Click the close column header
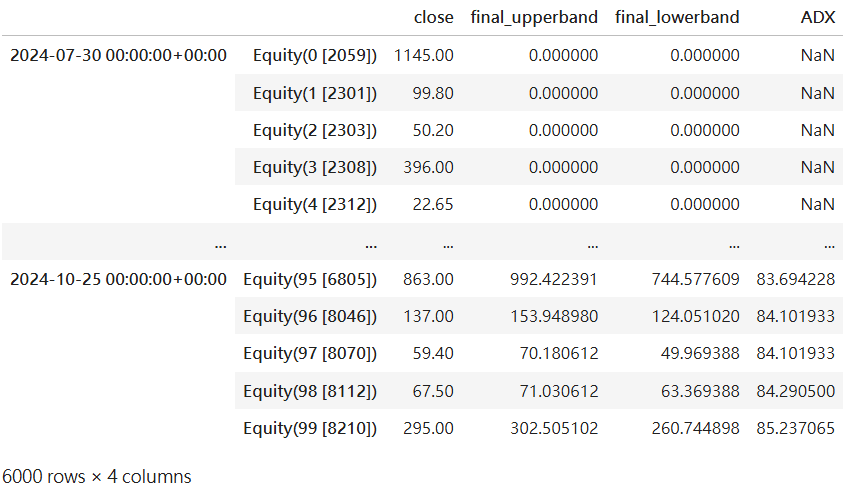 433,17
